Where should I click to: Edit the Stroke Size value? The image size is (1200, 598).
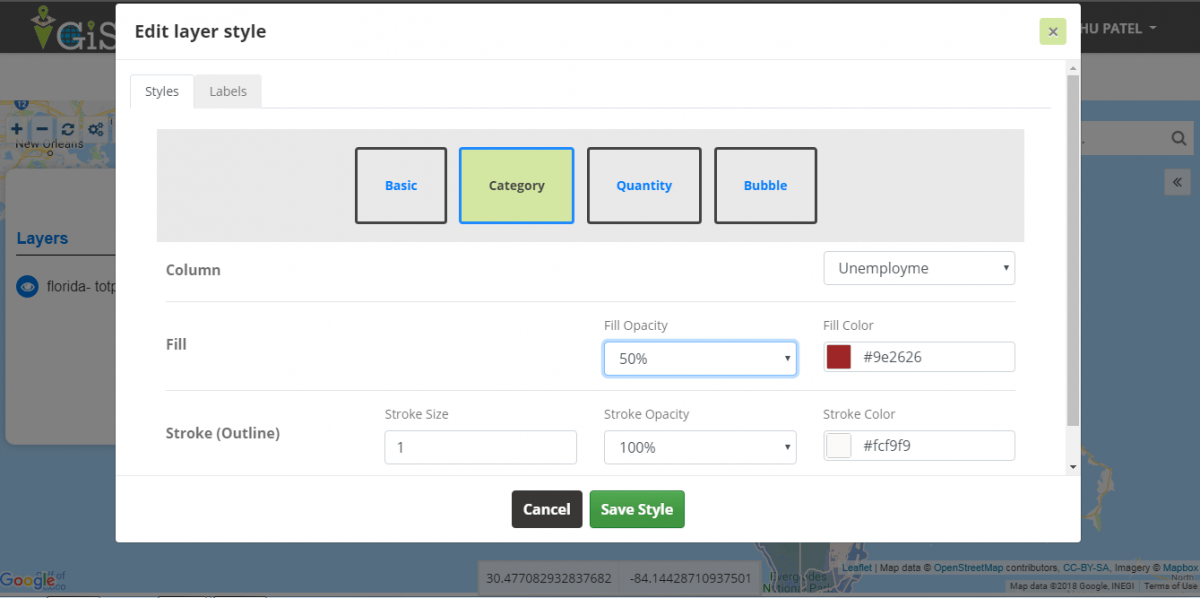pos(480,447)
